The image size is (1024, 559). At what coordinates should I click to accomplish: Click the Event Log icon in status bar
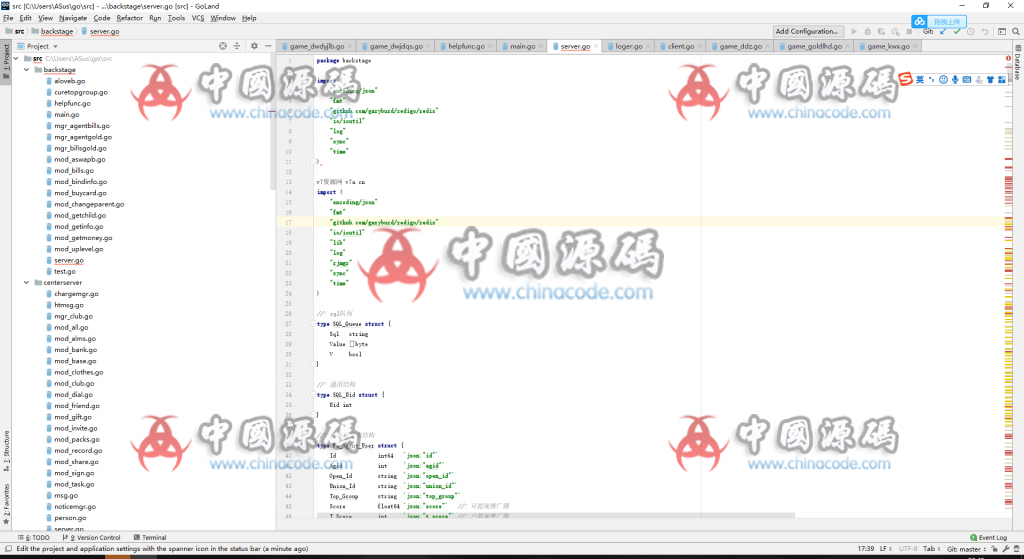point(973,537)
